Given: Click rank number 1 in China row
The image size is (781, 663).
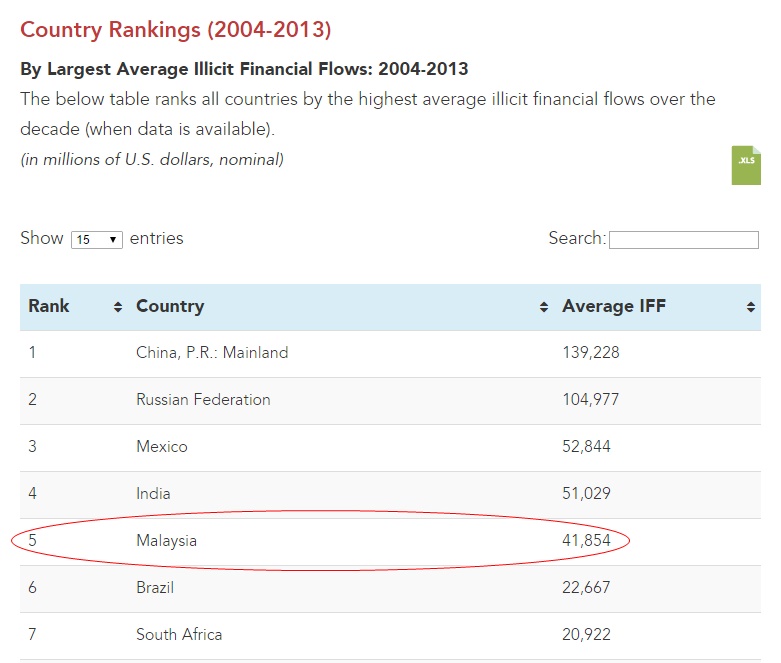Looking at the screenshot, I should click(32, 353).
